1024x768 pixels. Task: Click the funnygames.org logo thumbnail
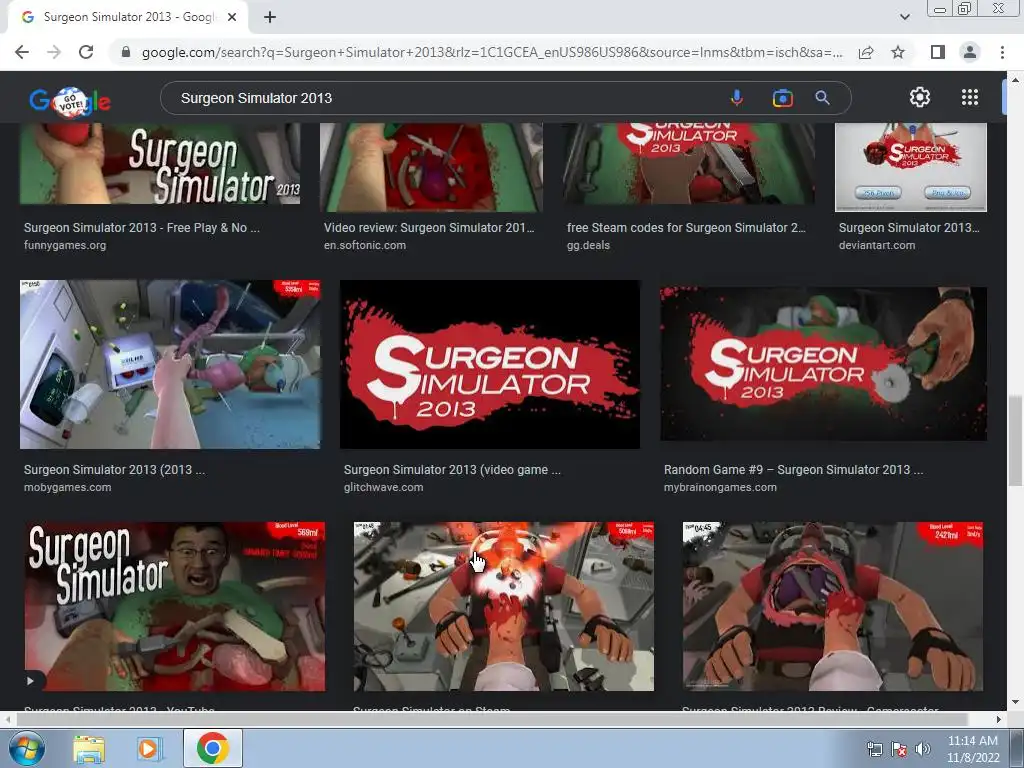(160, 163)
